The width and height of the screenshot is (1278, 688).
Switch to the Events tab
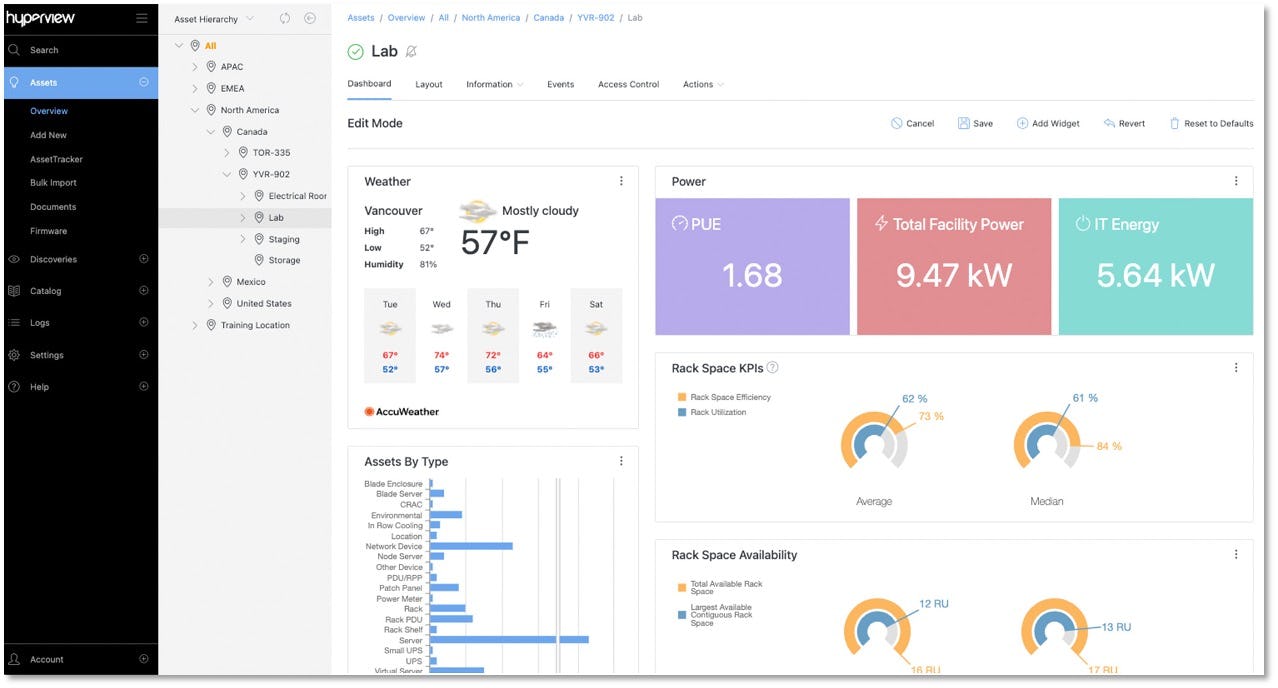(x=560, y=84)
